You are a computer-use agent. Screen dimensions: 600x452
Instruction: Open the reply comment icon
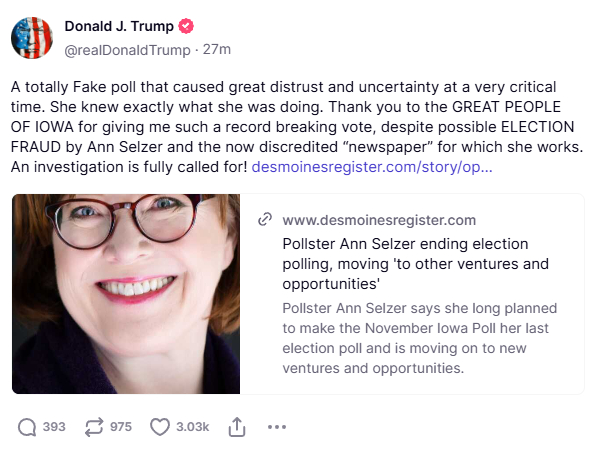(x=27, y=426)
